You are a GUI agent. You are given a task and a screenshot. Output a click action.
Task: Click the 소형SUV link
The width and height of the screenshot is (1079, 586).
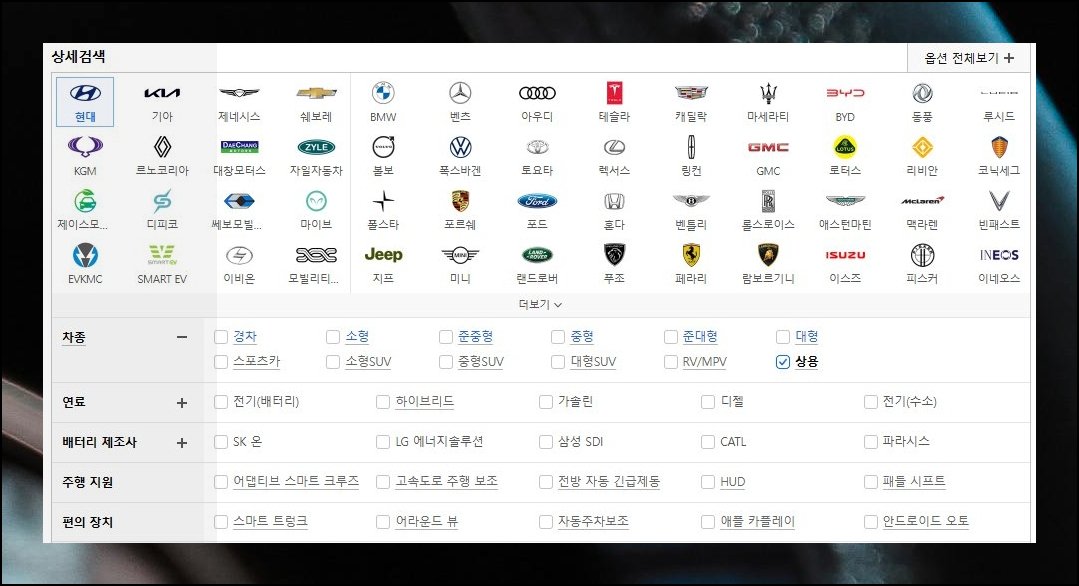368,361
